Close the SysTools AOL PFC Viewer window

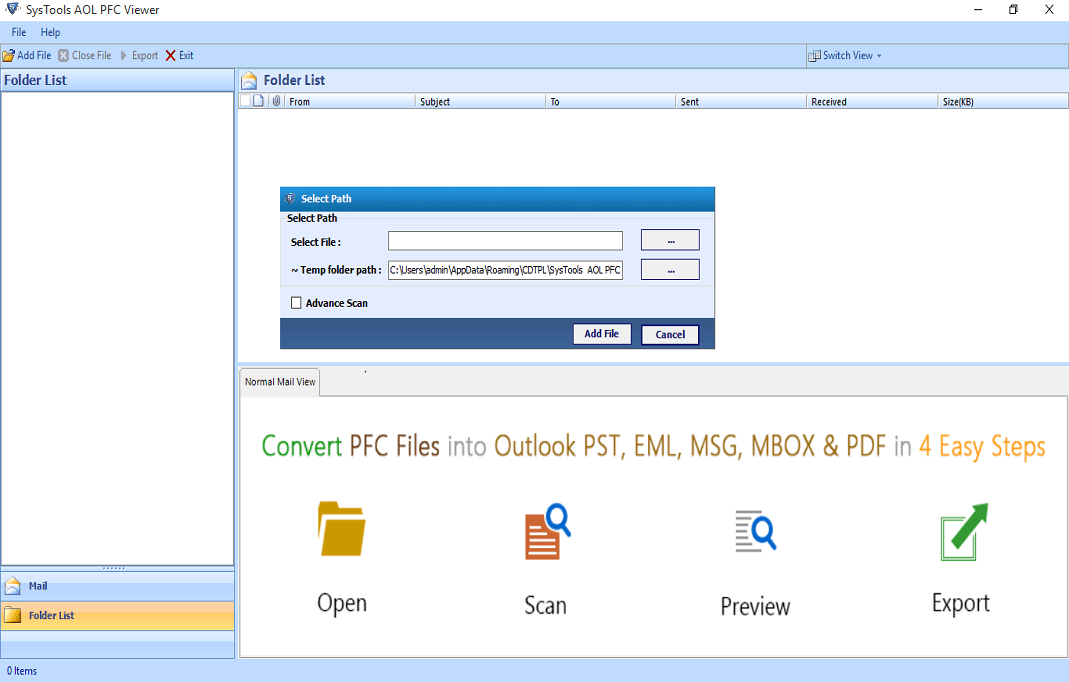click(1049, 10)
